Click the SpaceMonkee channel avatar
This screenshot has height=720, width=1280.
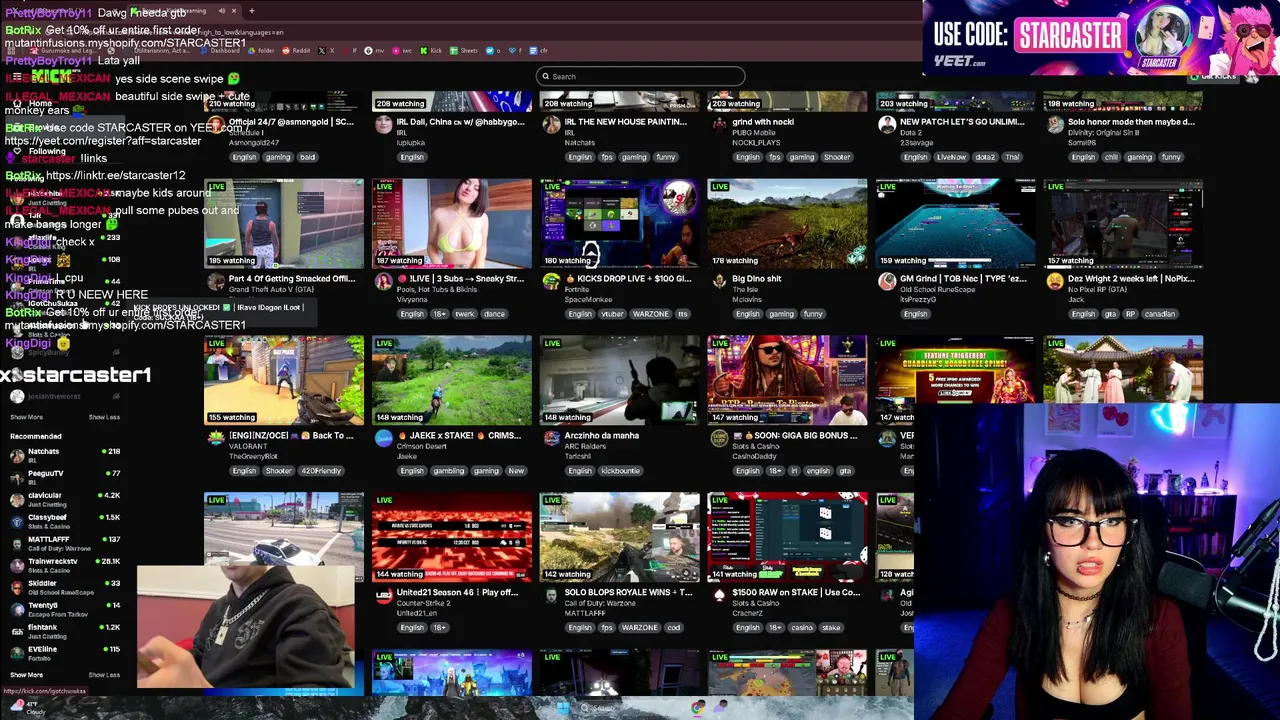pyautogui.click(x=551, y=281)
